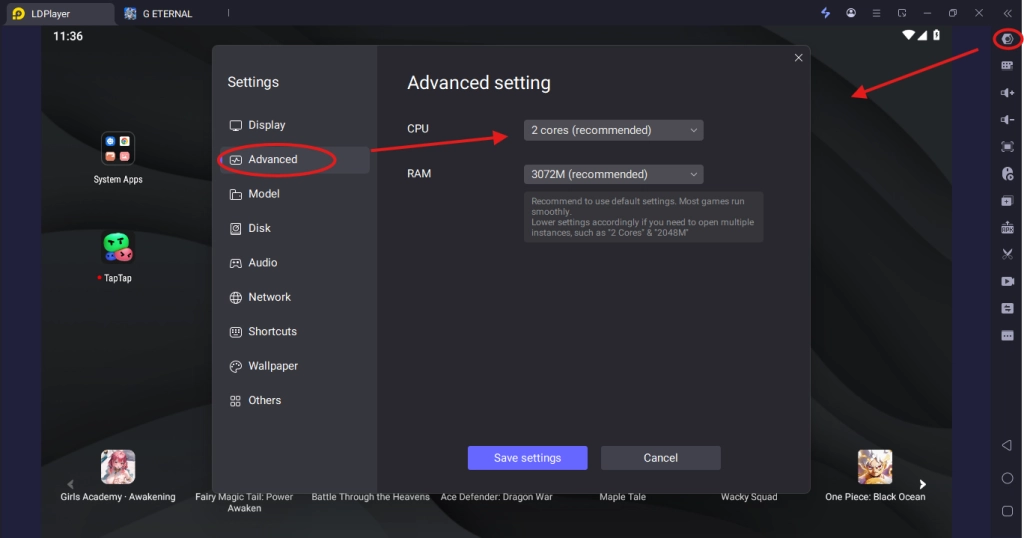
Task: Click Cancel button
Action: tap(661, 458)
